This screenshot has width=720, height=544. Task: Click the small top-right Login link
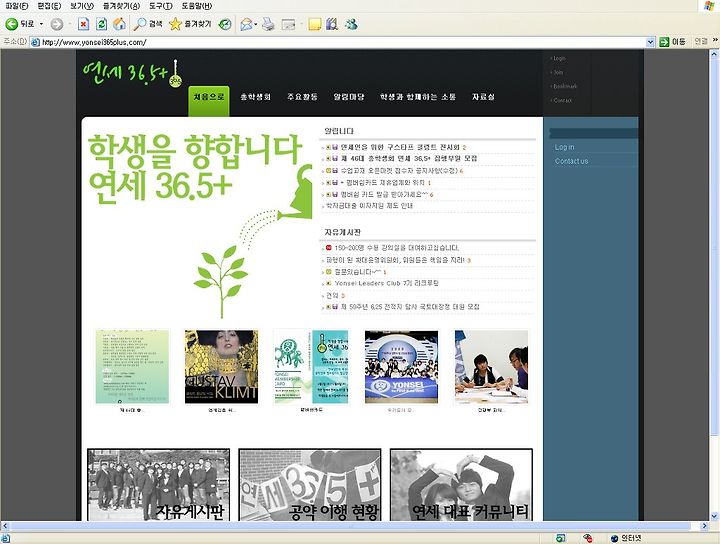559,58
